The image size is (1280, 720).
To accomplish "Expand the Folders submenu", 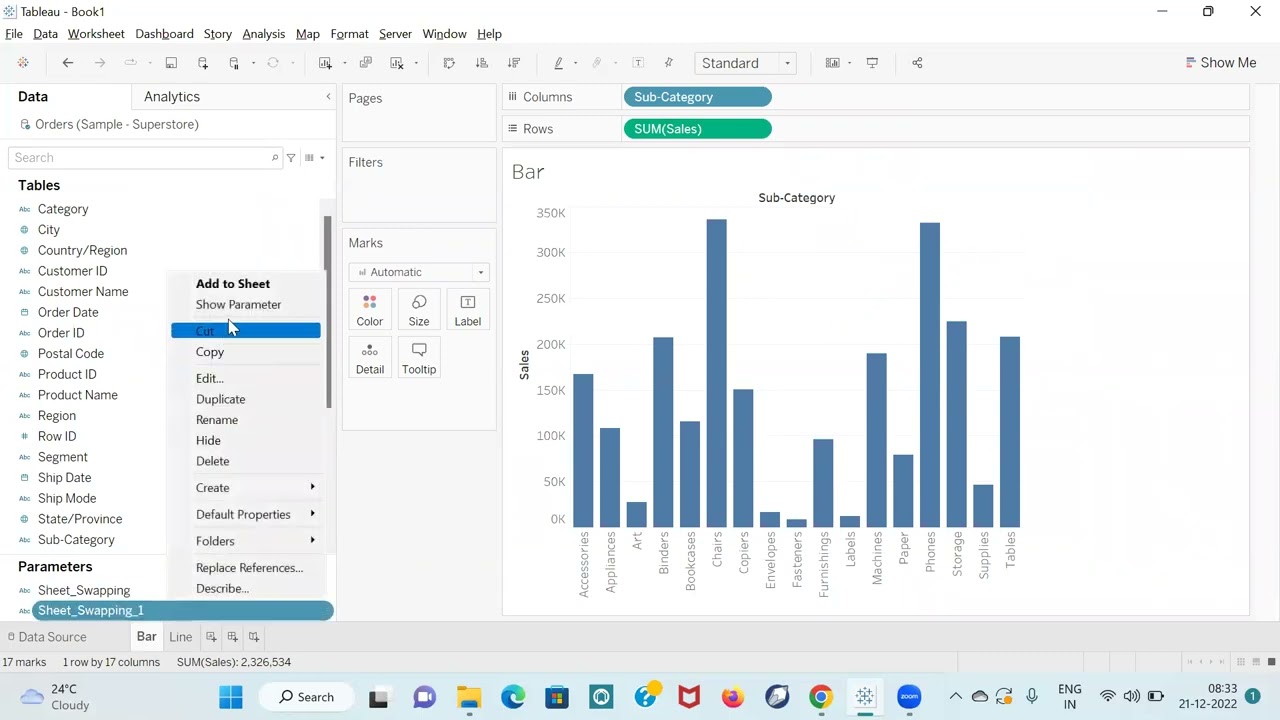I will point(246,541).
